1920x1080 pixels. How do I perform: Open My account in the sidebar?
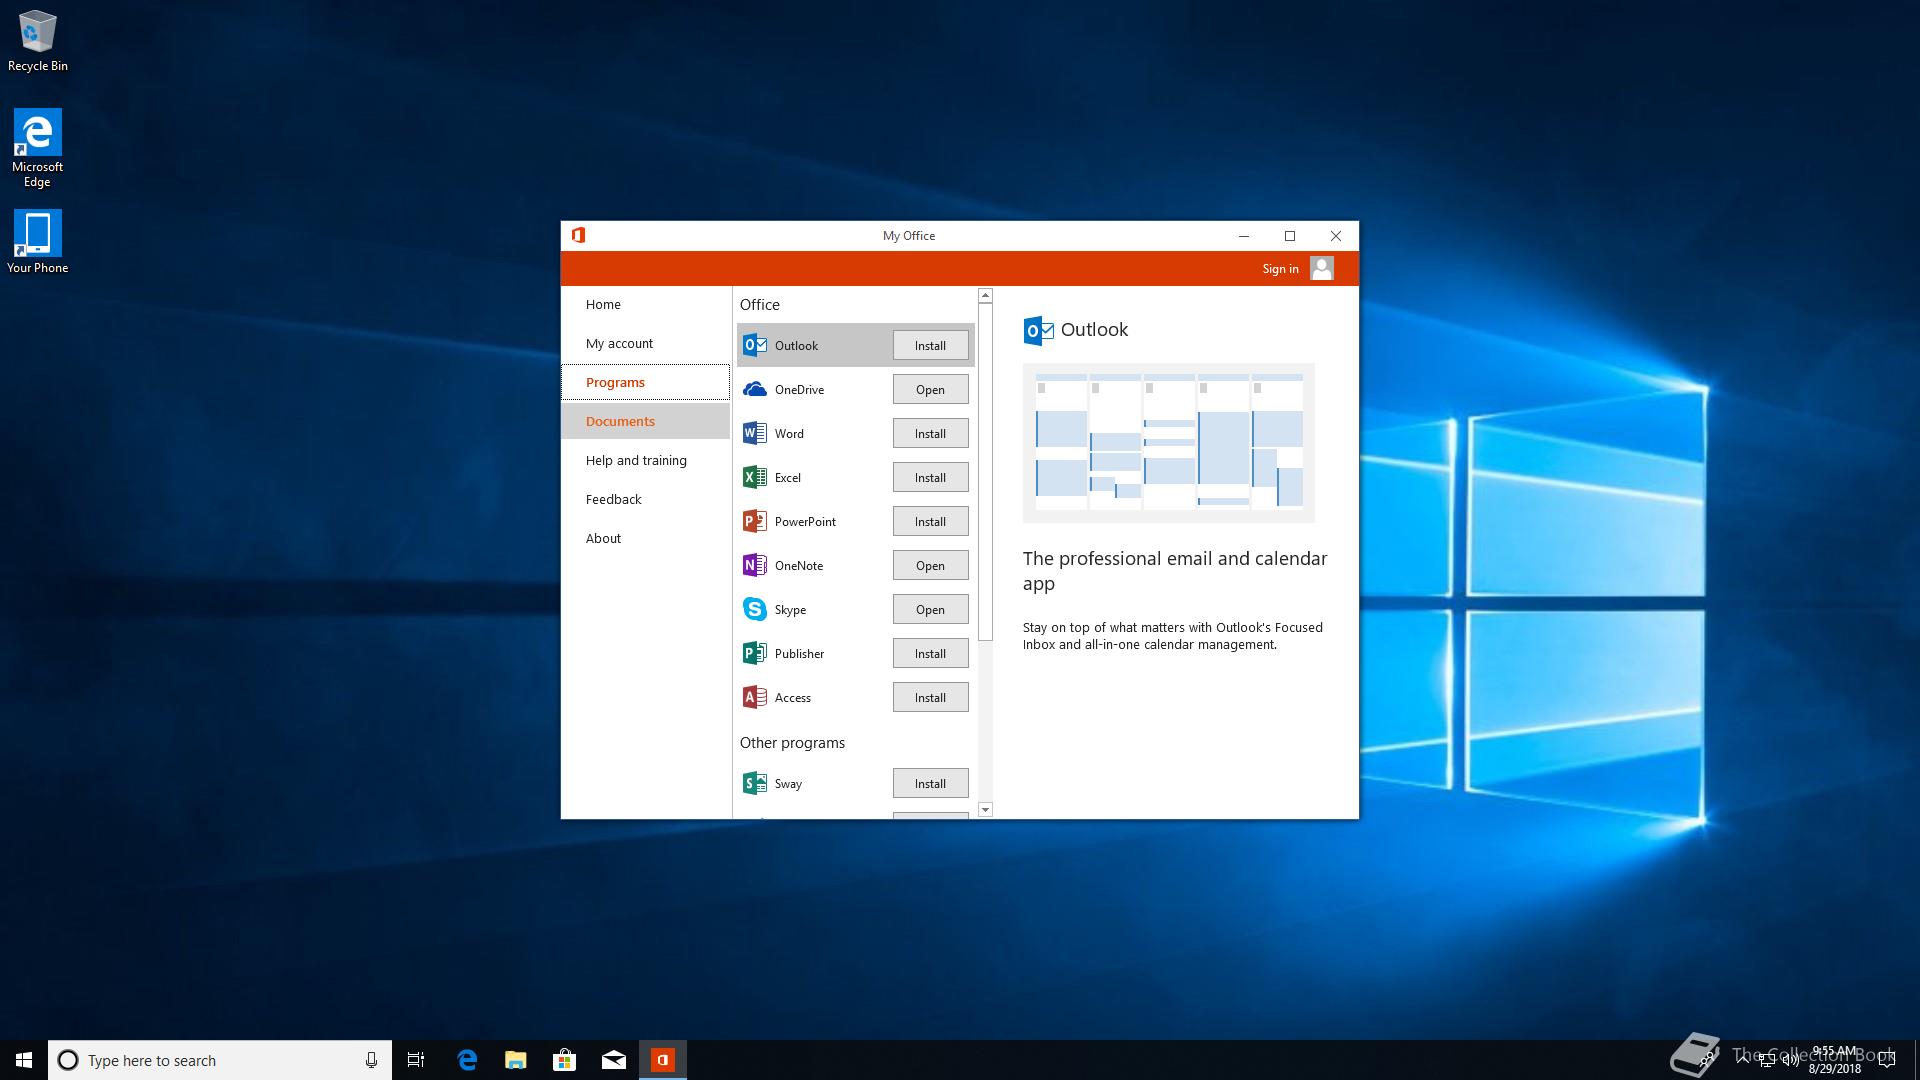(x=645, y=343)
